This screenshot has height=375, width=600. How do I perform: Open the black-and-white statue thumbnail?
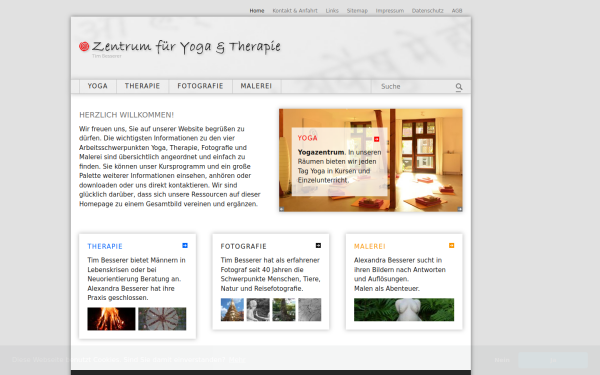point(258,310)
